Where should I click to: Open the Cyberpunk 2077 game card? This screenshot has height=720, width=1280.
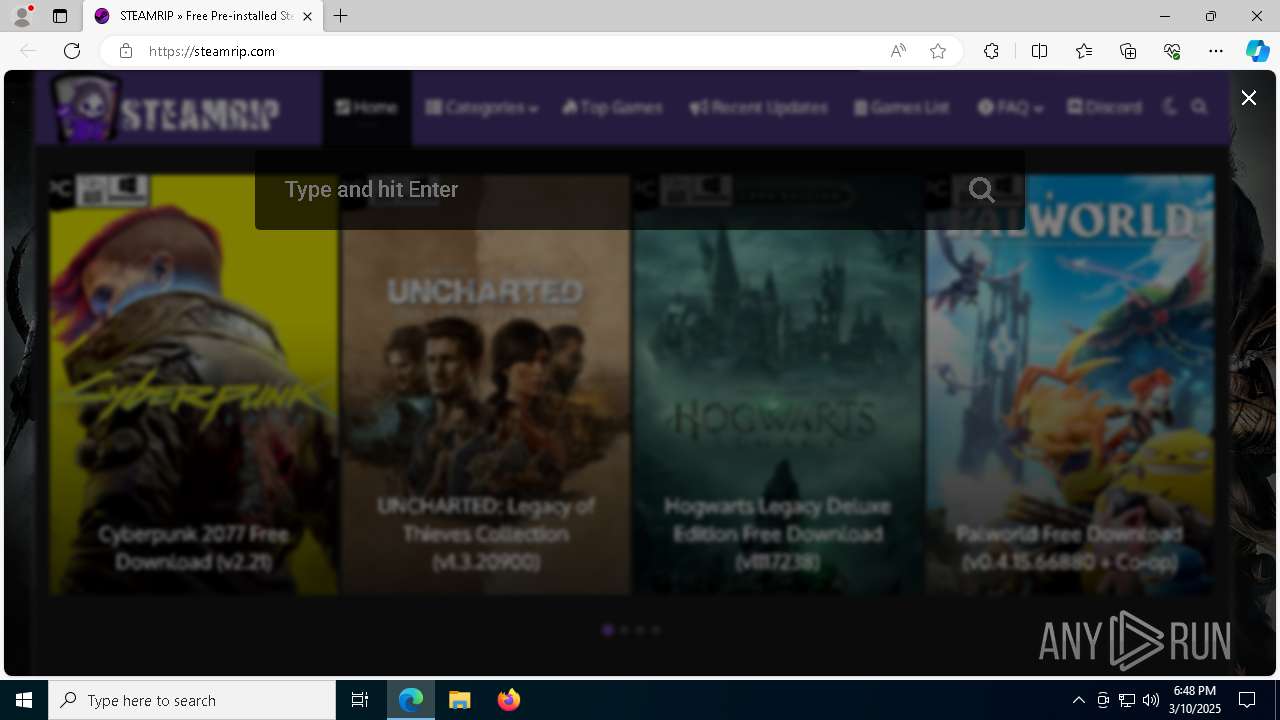193,385
